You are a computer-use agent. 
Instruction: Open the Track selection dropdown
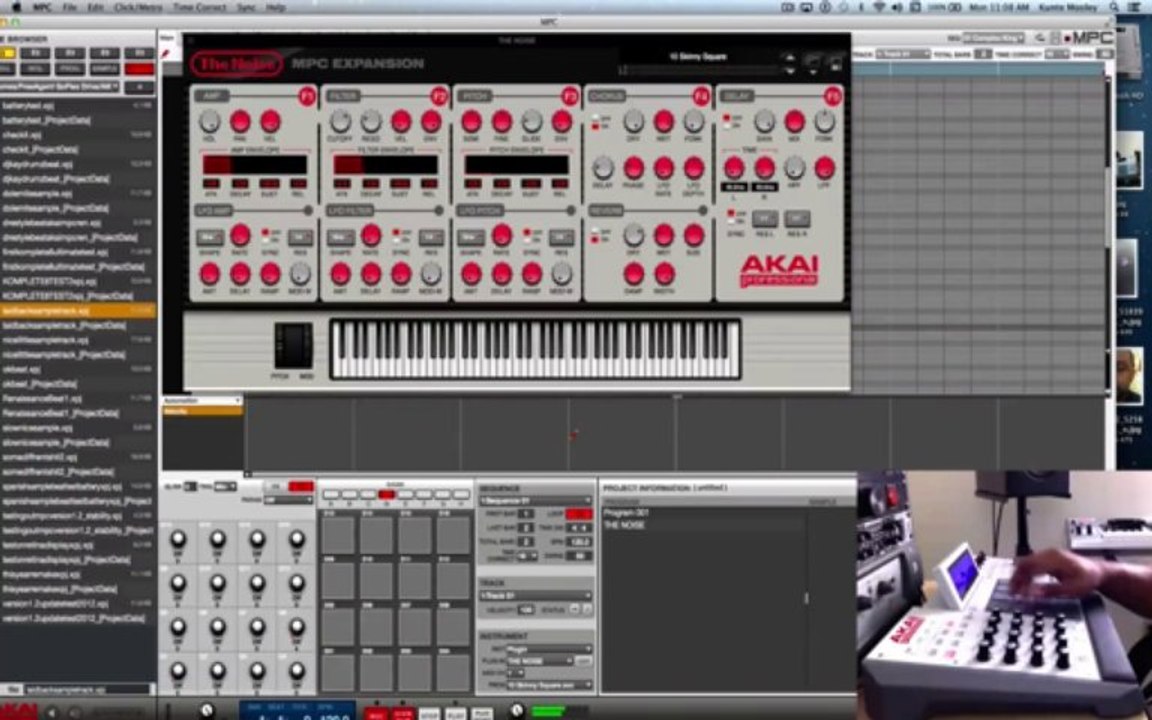[x=536, y=596]
